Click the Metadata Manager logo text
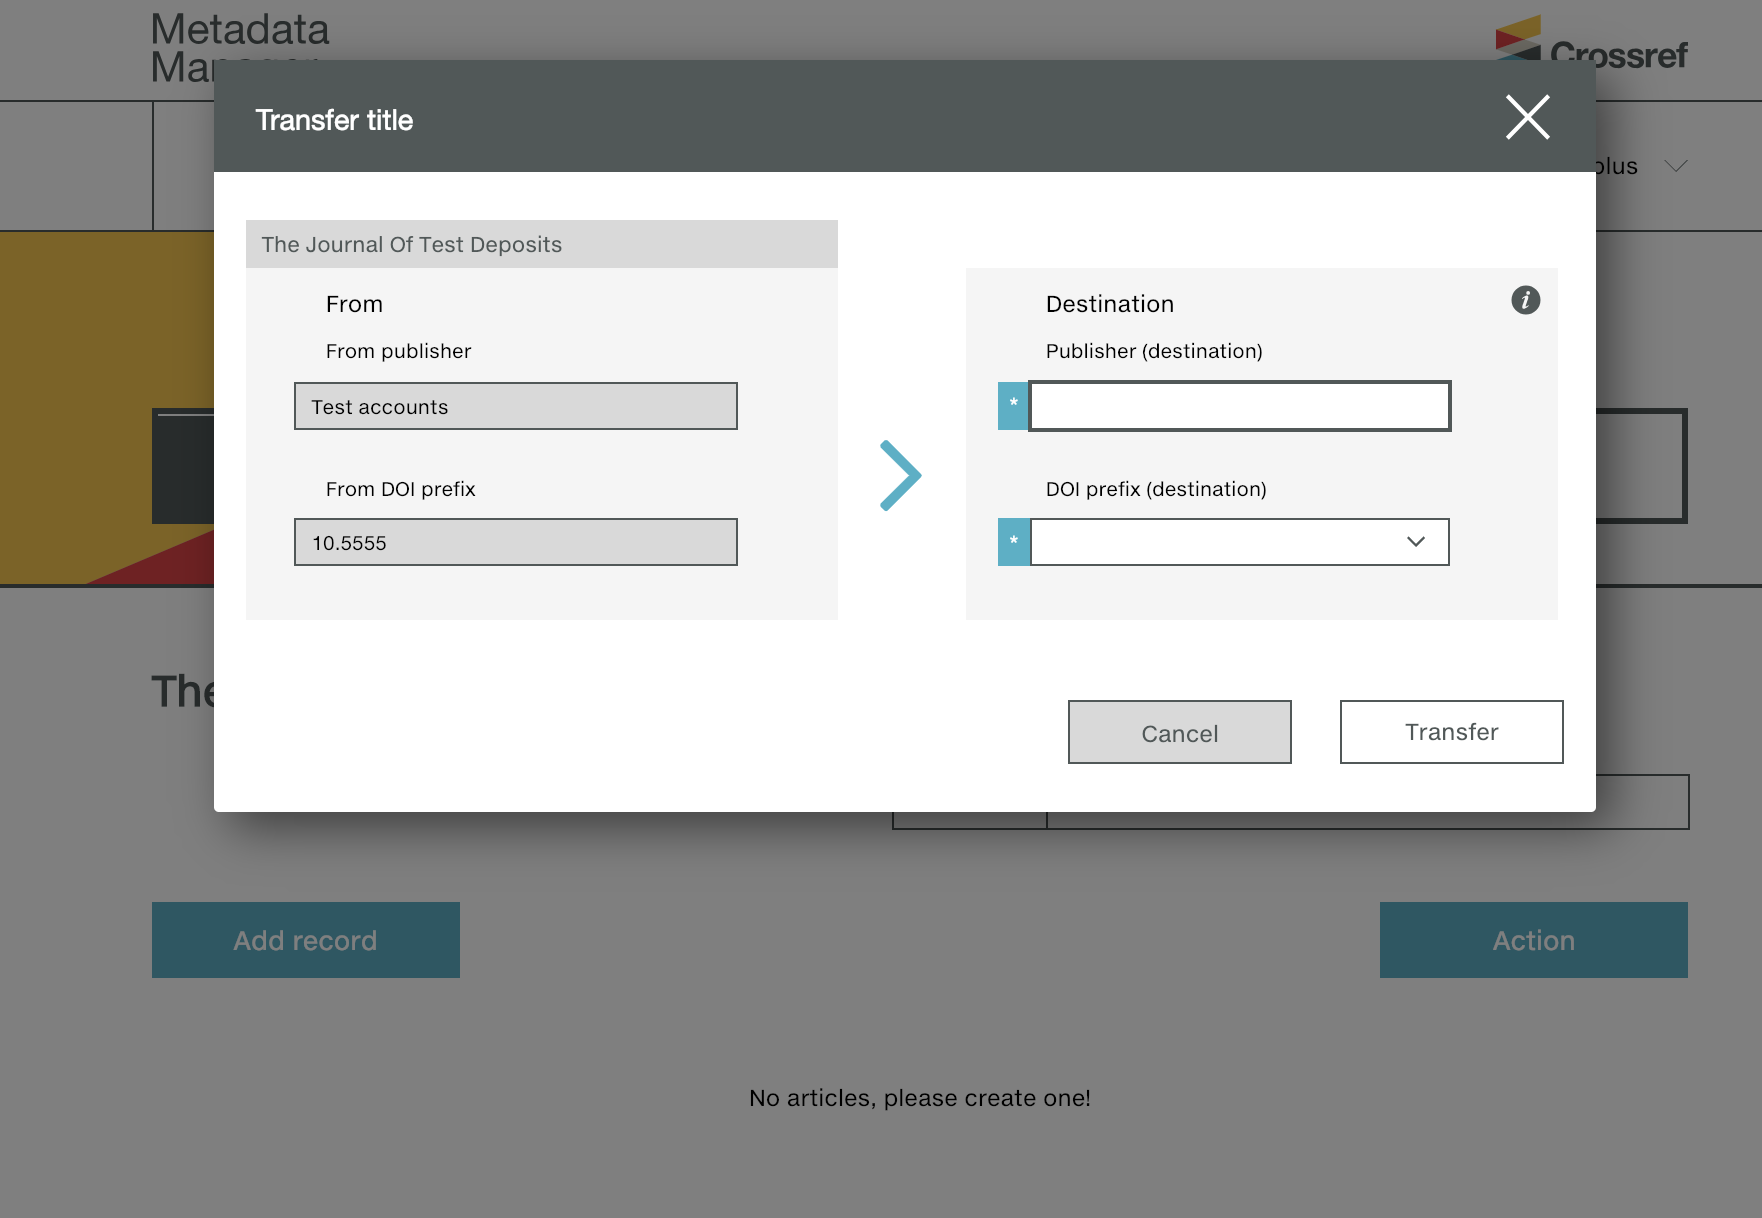 pos(239,32)
